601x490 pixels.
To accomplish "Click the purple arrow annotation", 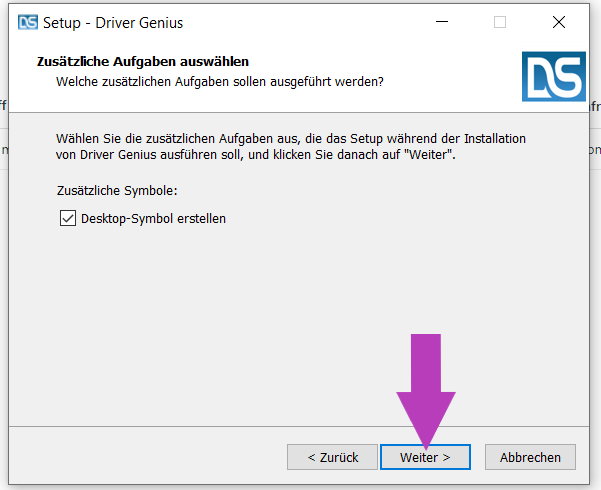I will 426,390.
